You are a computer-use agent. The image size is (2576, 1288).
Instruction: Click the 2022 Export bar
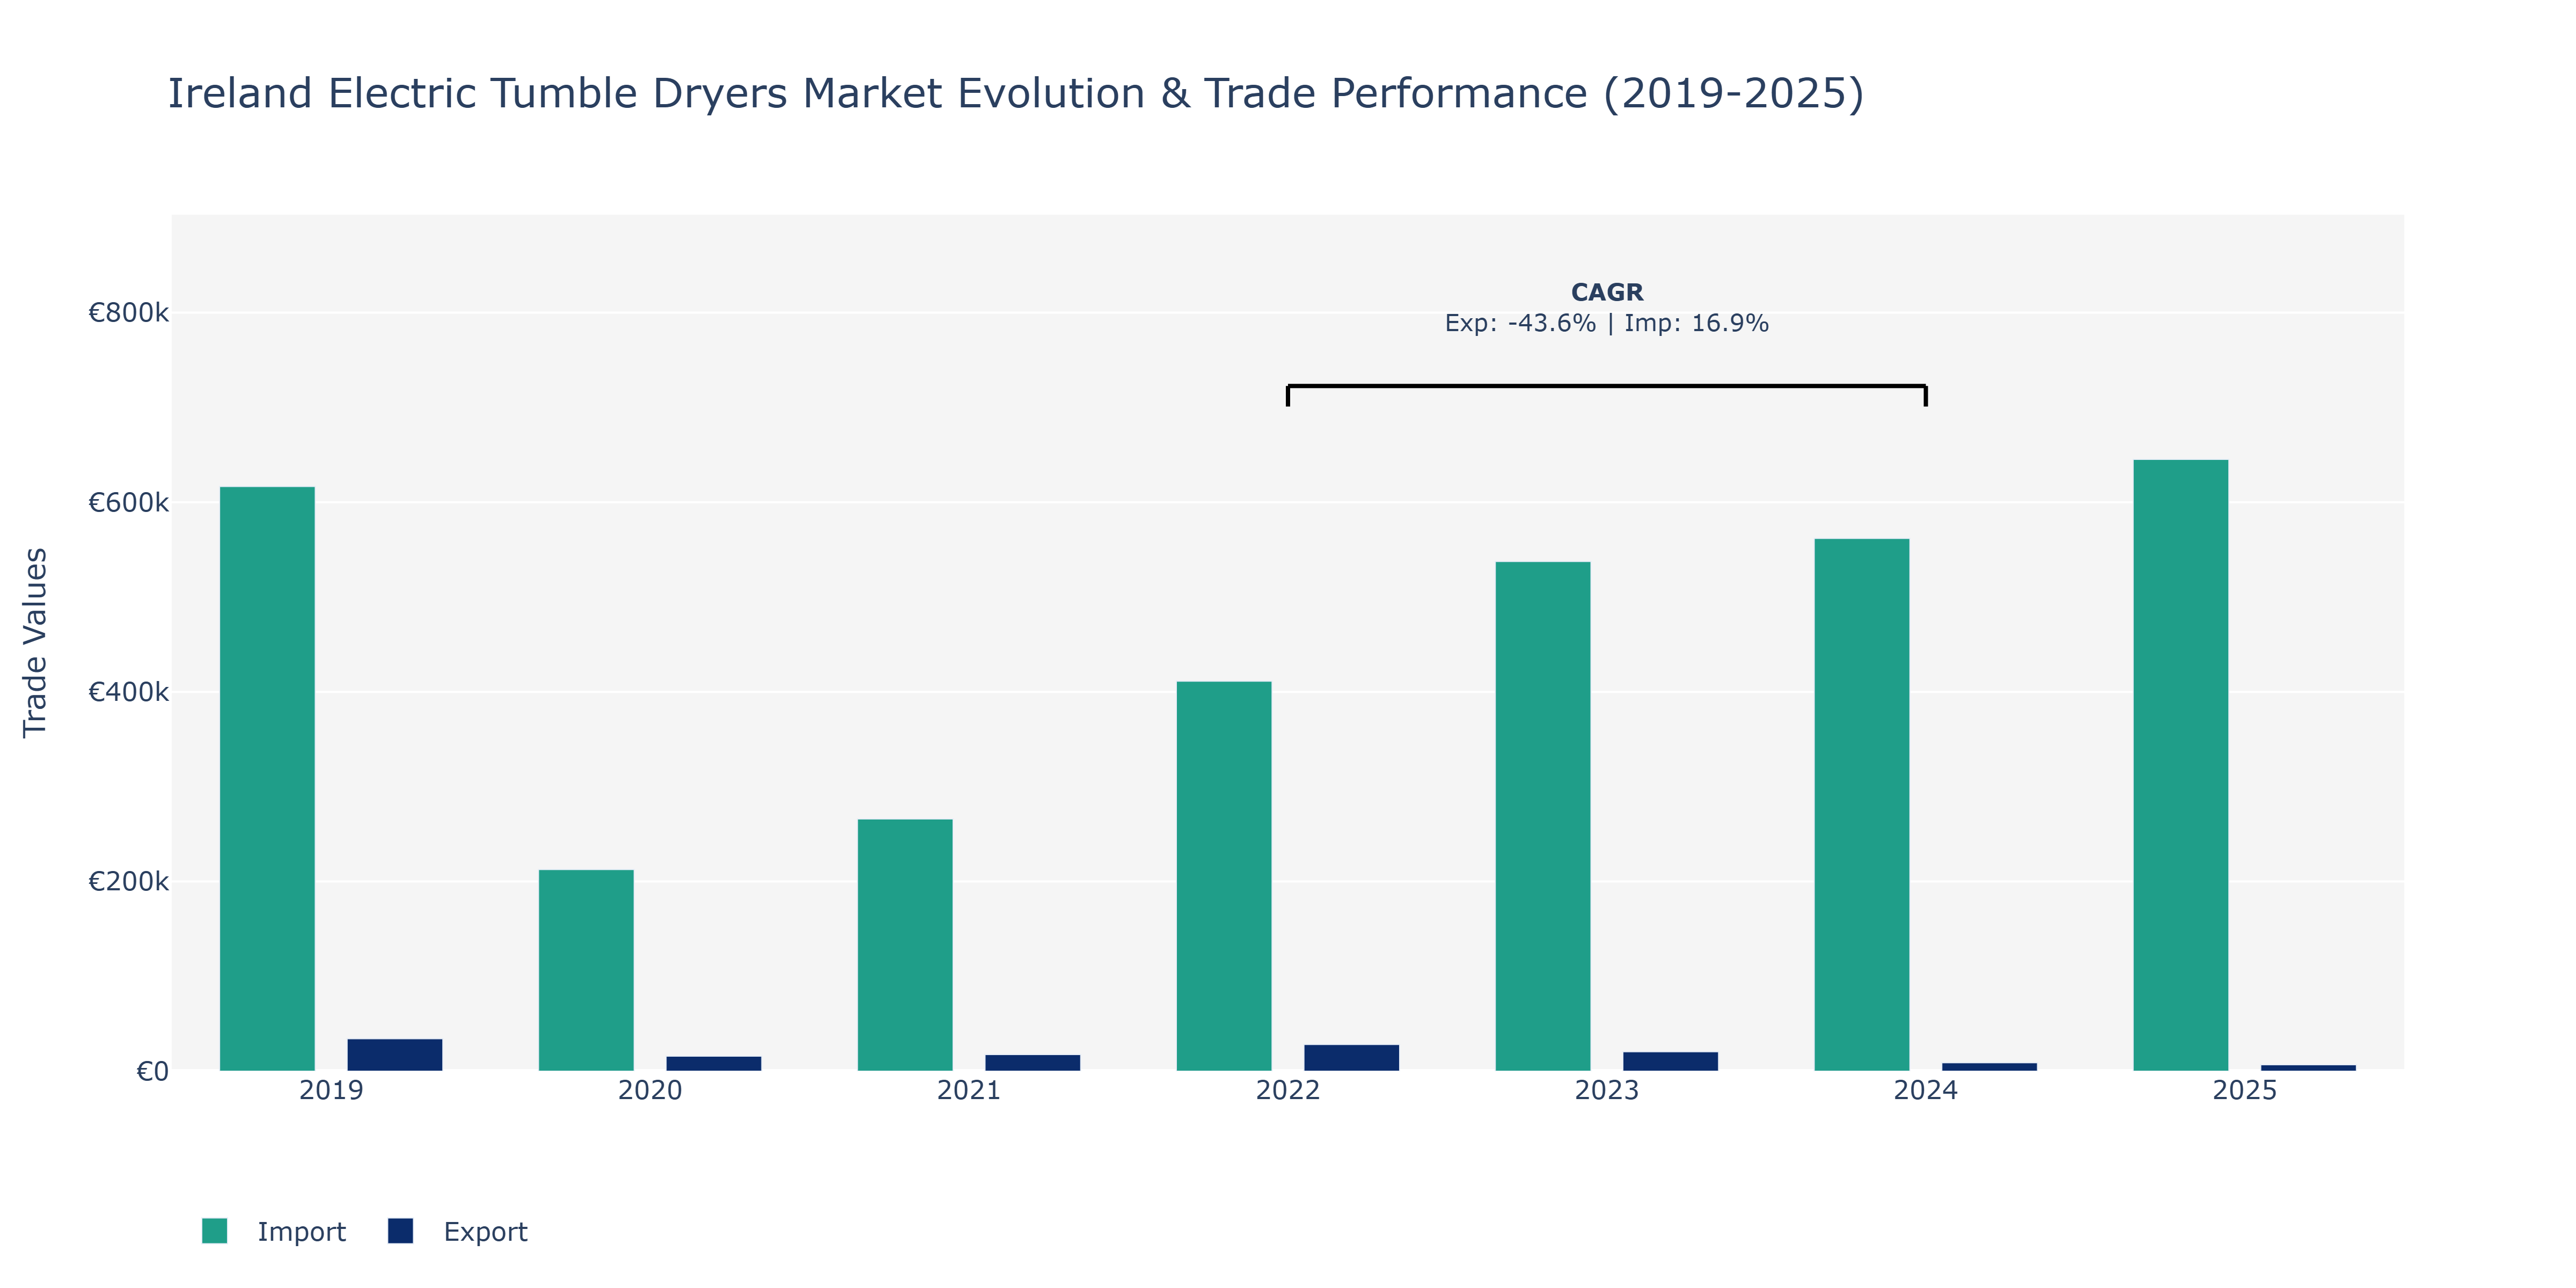1352,1058
